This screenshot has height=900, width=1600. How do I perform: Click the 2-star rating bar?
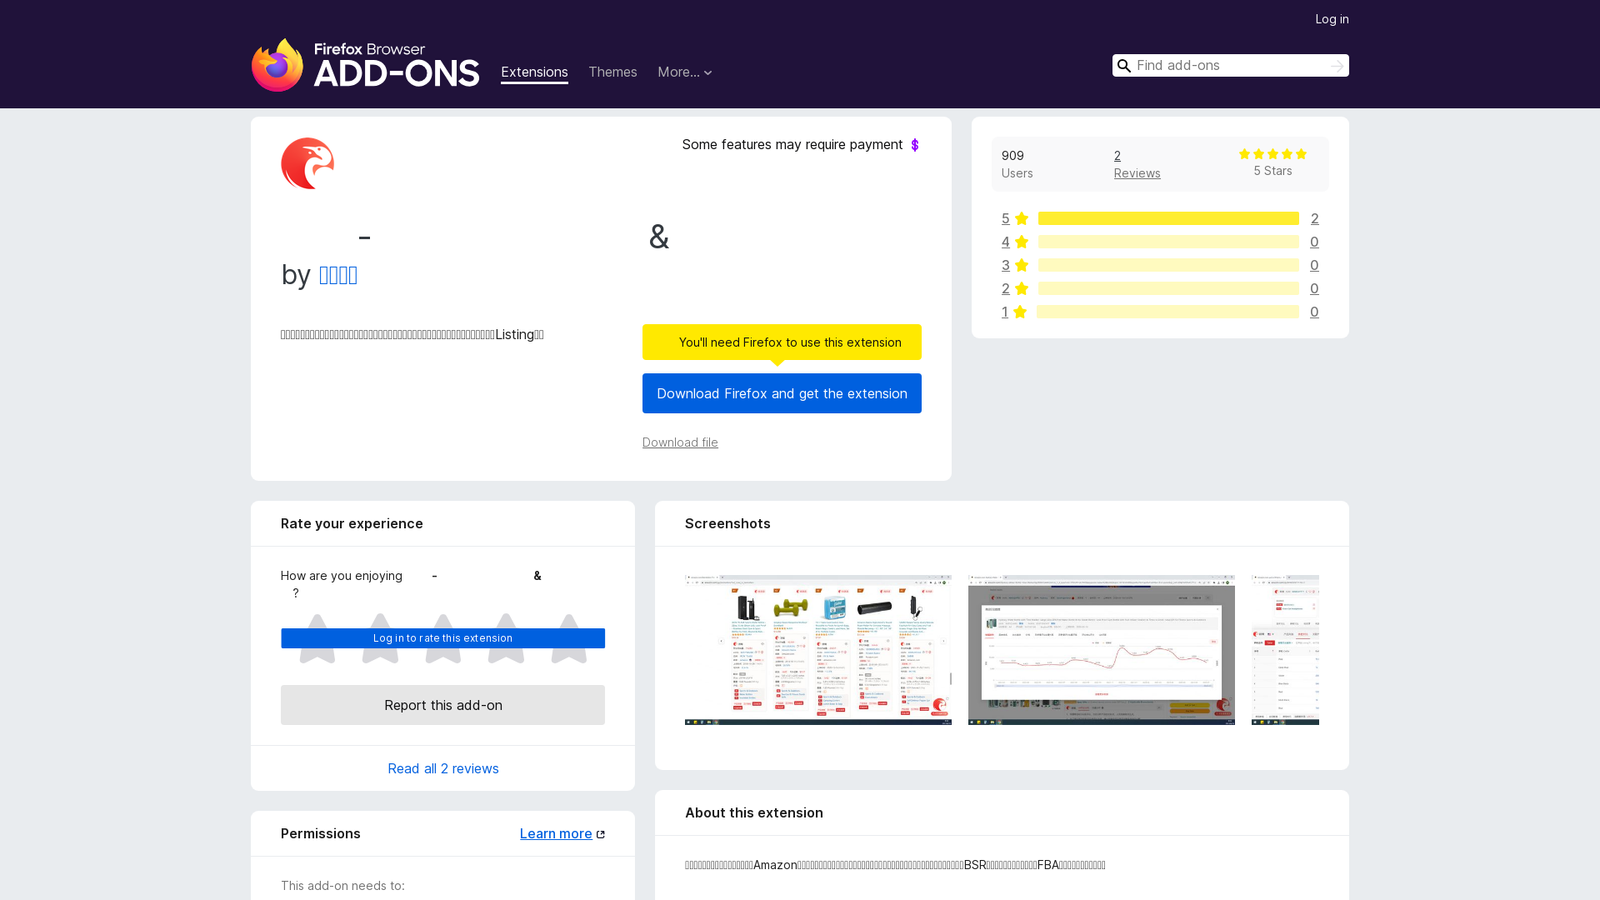tap(1168, 289)
